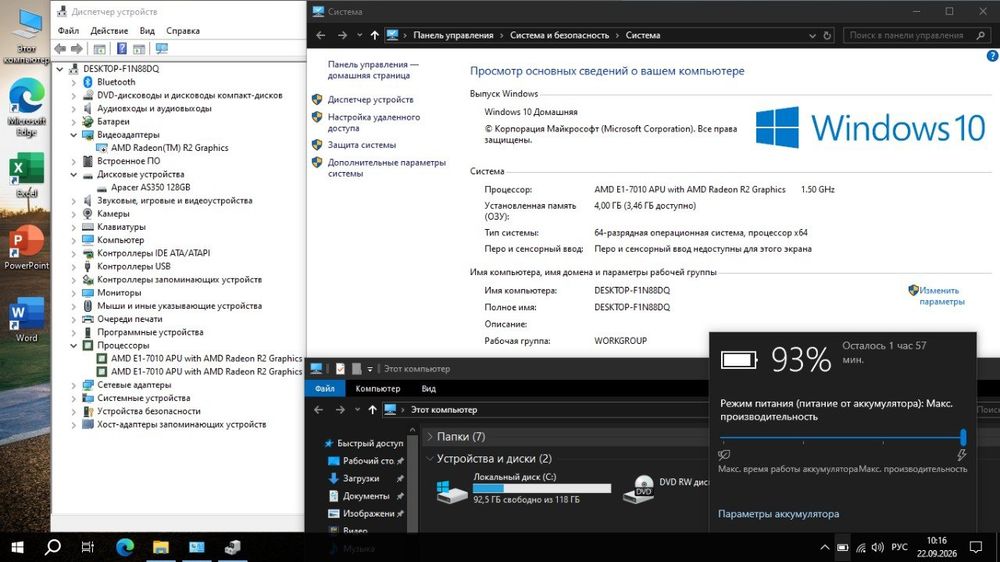
Task: Click help question mark in System window
Action: [992, 56]
